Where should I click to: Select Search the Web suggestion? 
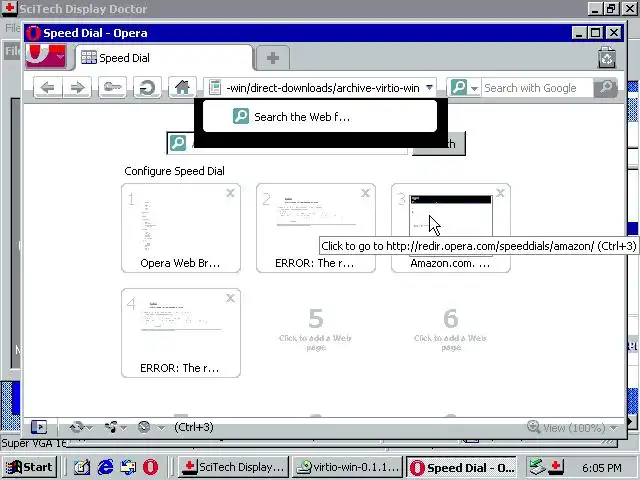pos(320,117)
